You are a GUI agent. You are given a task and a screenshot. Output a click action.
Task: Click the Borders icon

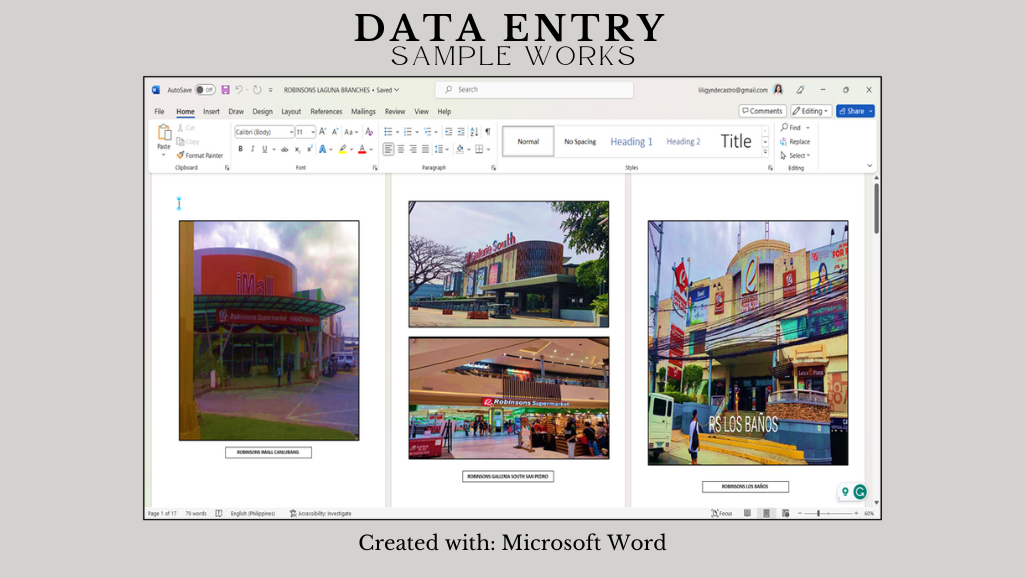(x=479, y=150)
